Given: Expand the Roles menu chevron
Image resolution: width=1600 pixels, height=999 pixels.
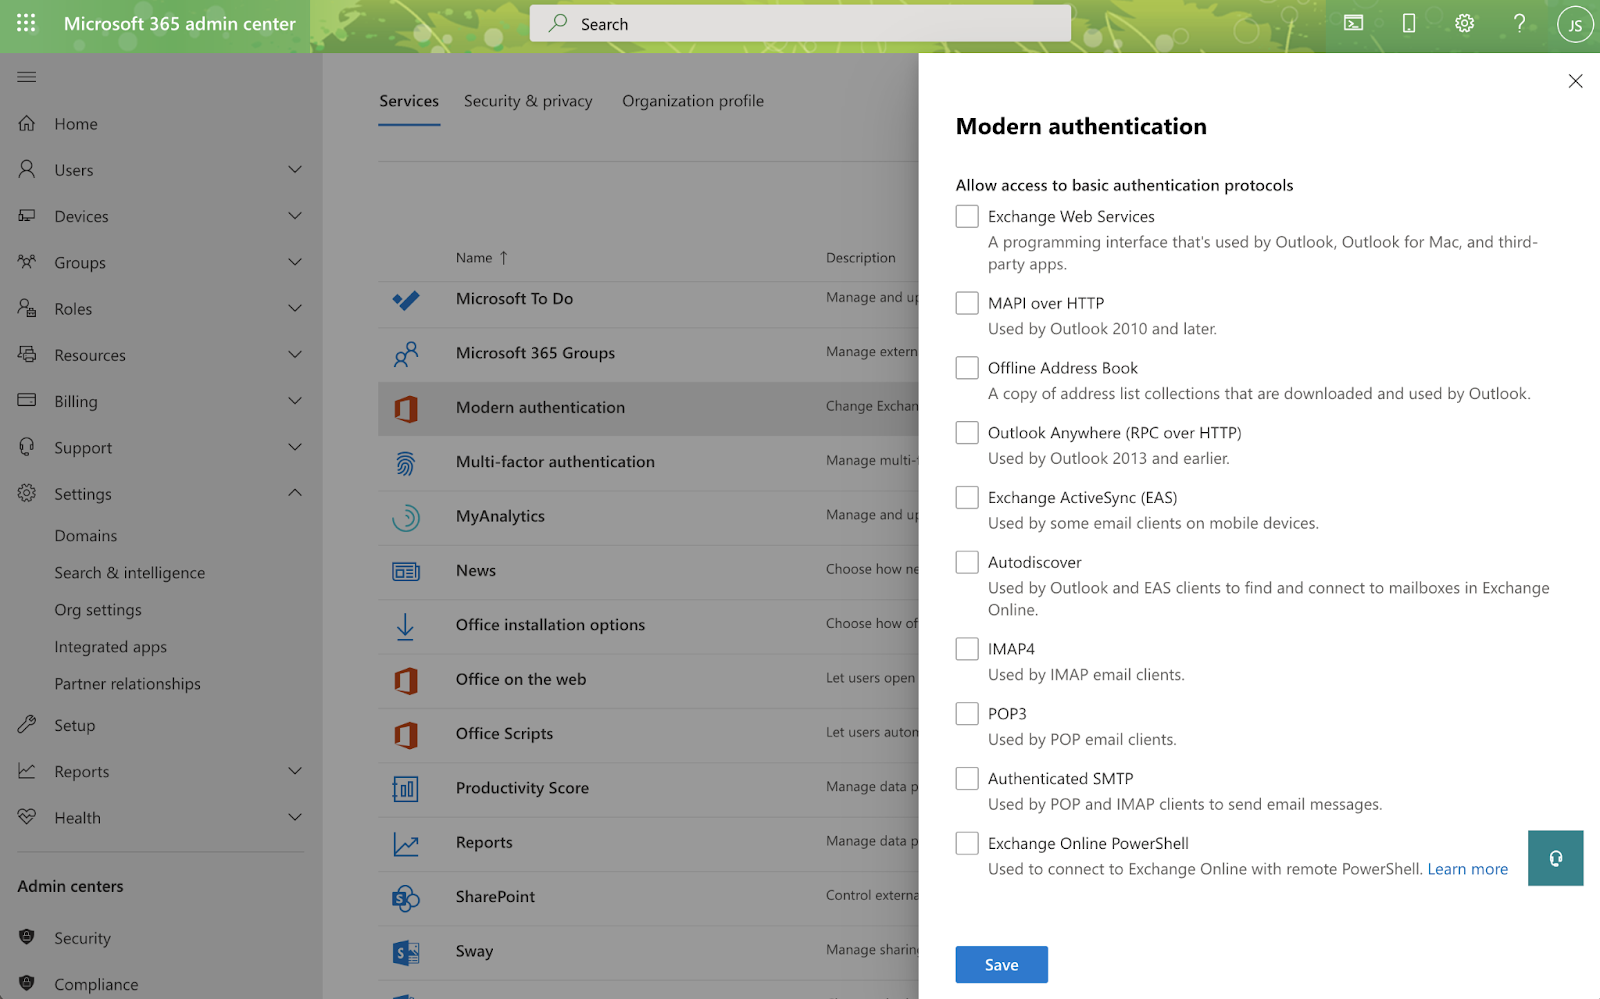Looking at the screenshot, I should [x=295, y=308].
